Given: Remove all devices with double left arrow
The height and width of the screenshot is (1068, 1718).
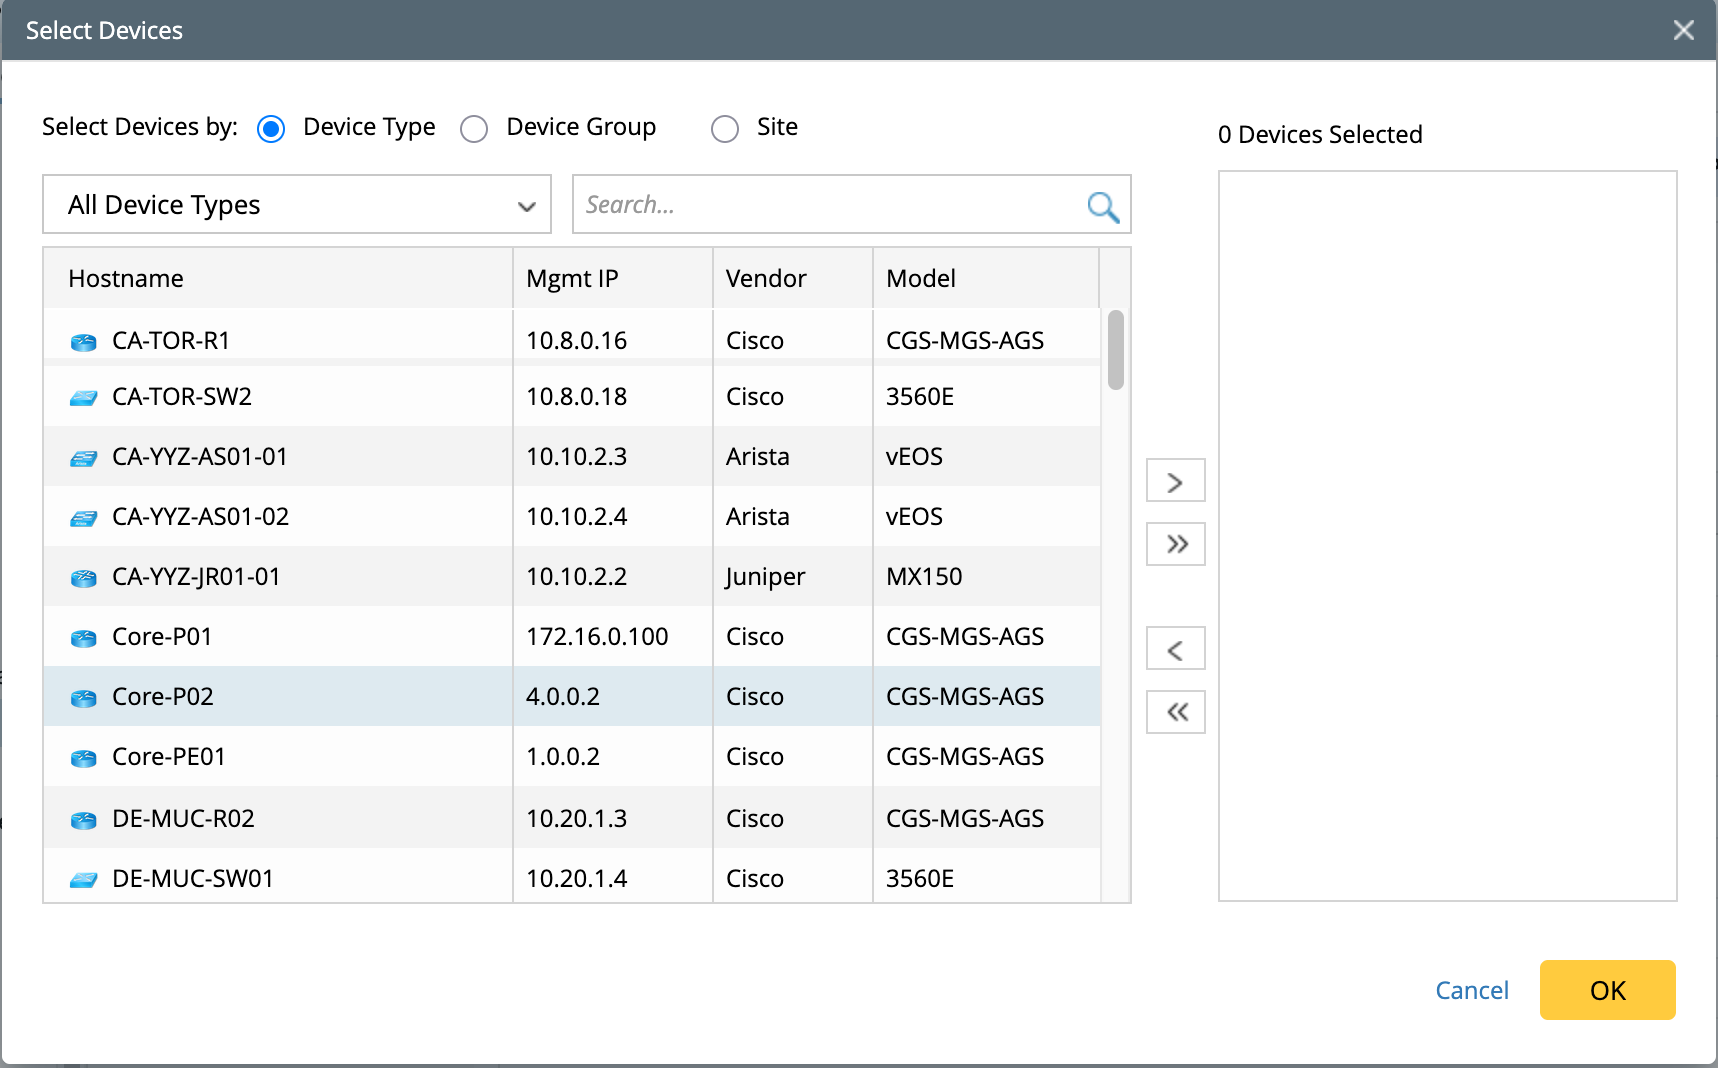Looking at the screenshot, I should click(1175, 713).
